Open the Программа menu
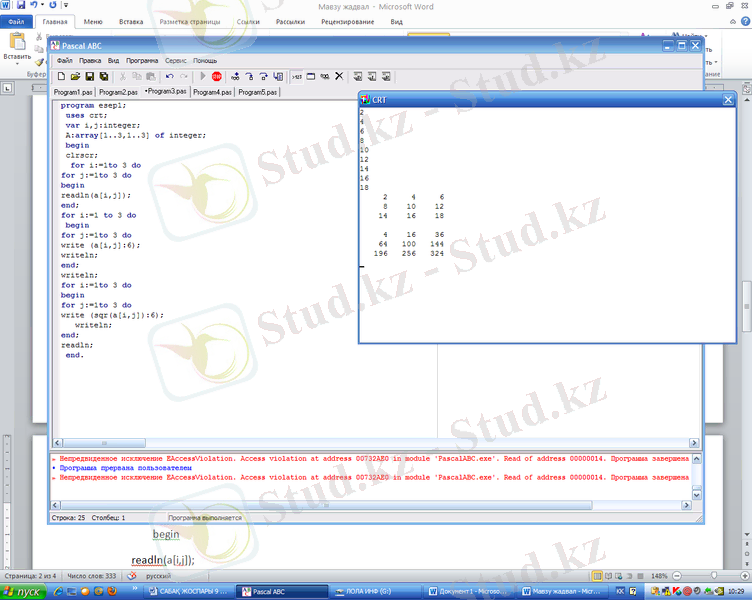The height and width of the screenshot is (600, 752). click(142, 61)
